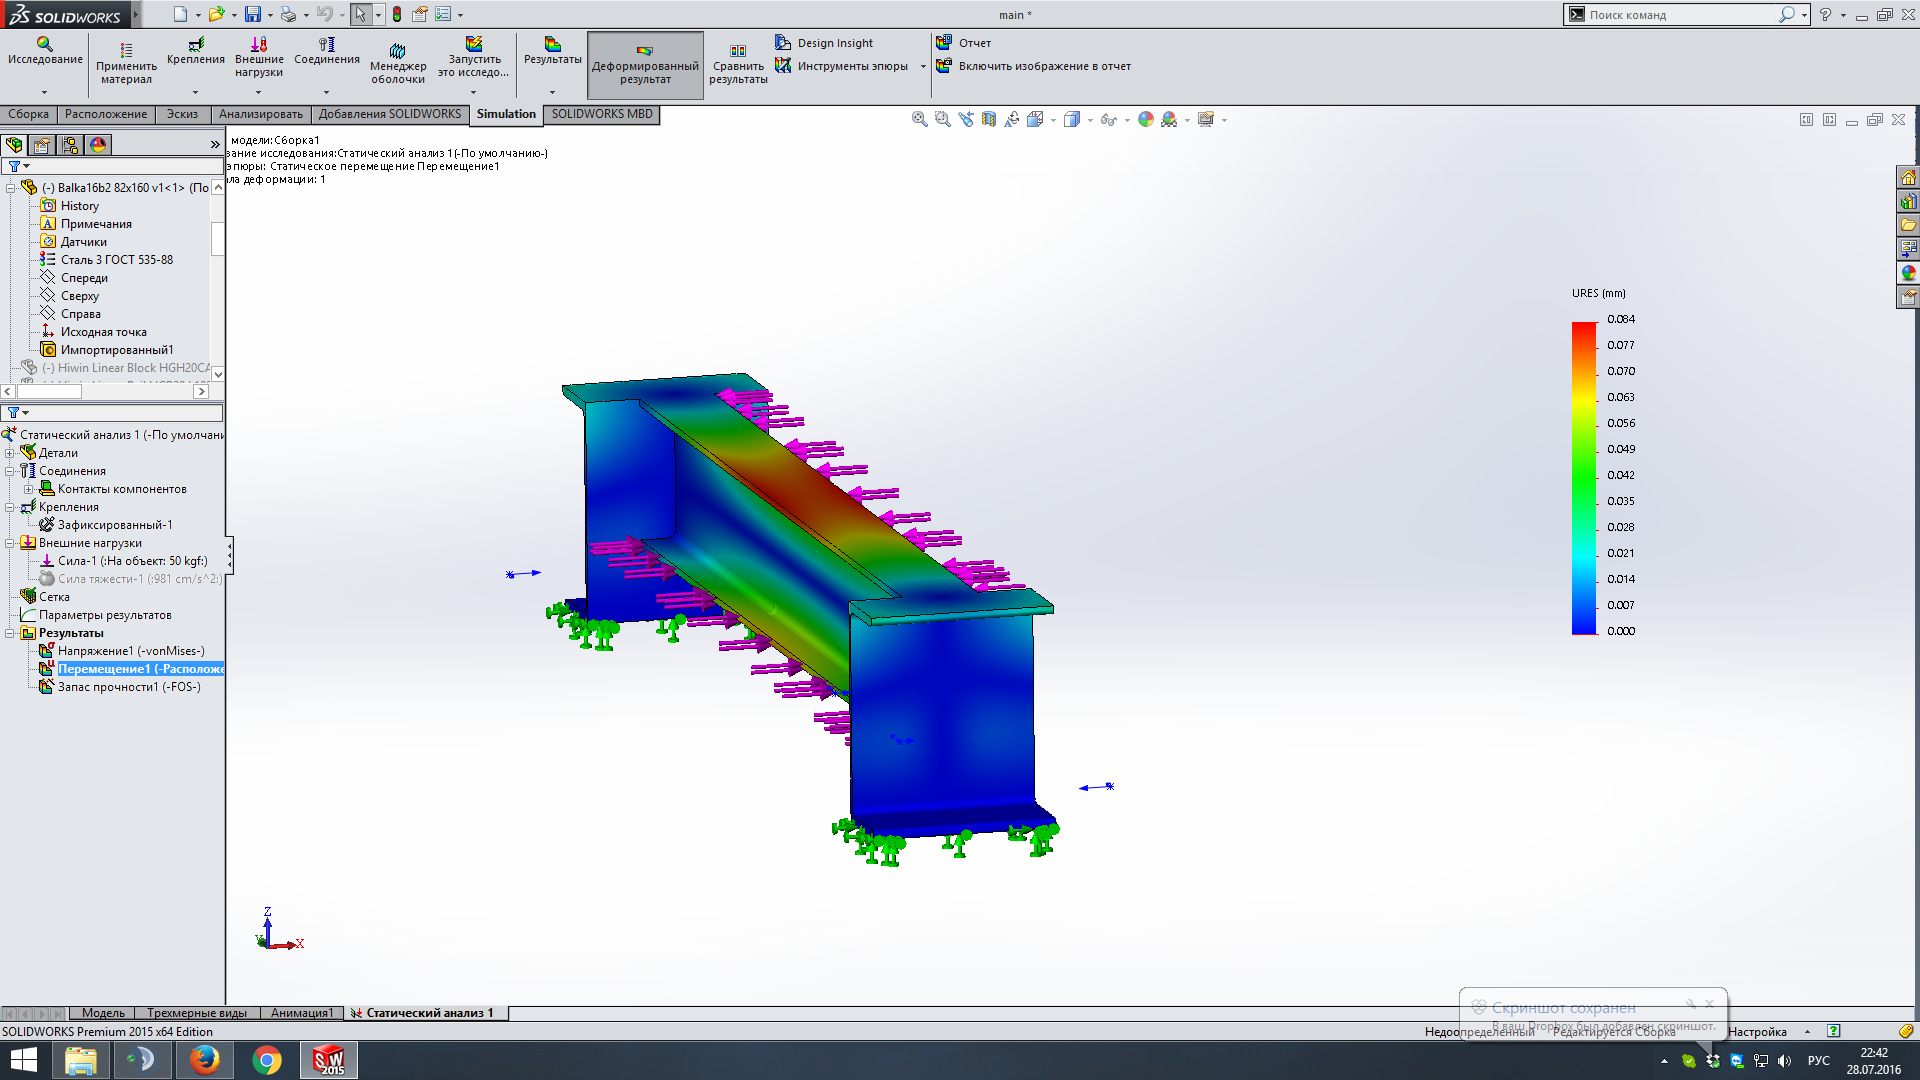Click the Shell manager icon

tap(397, 52)
